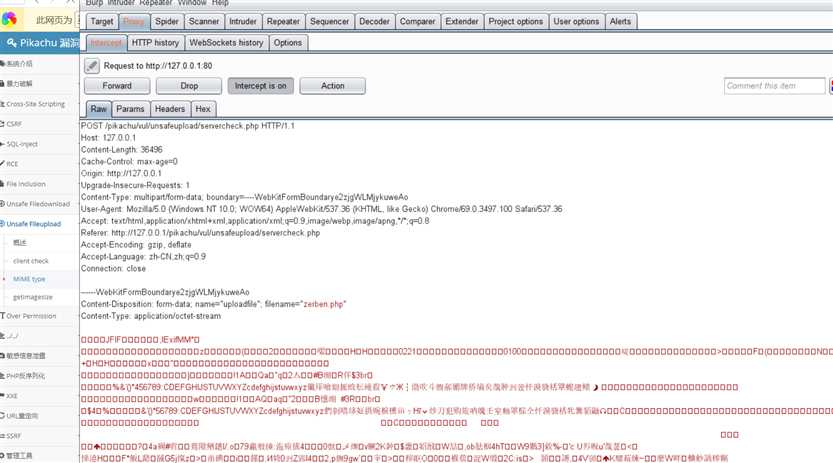The image size is (833, 463).
Task: Select the Proxy tab
Action: tap(133, 21)
